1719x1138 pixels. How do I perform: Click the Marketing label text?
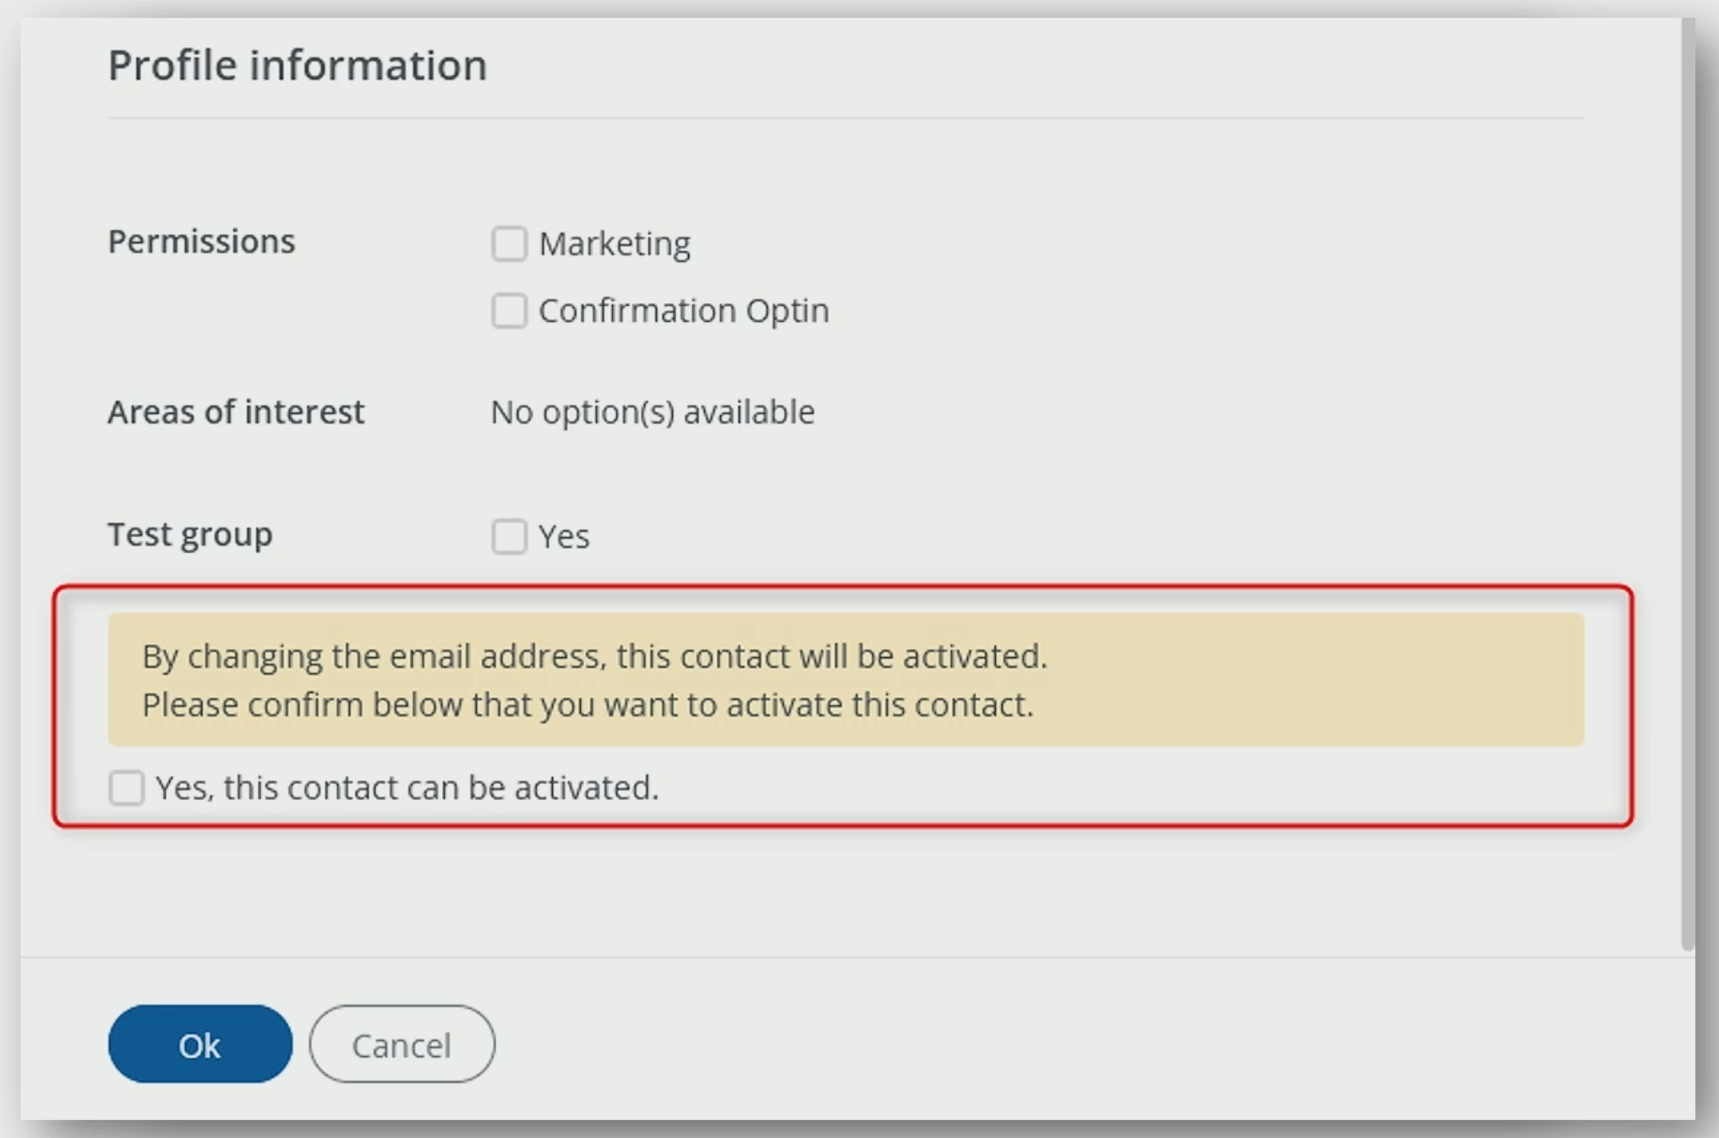[x=614, y=244]
